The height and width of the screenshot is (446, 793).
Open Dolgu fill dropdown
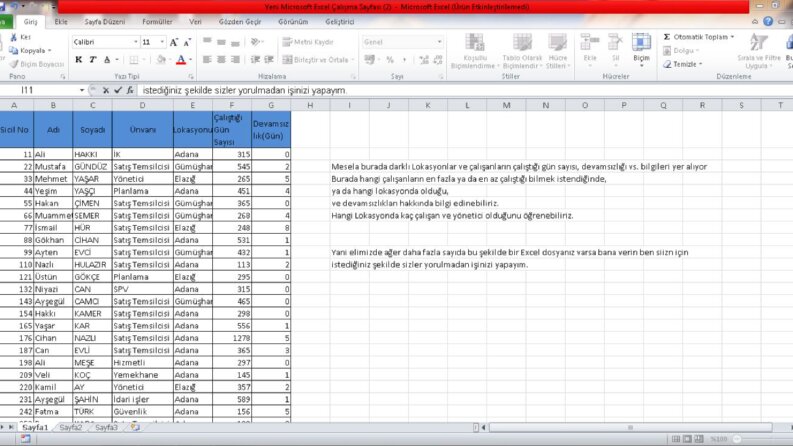coord(681,51)
